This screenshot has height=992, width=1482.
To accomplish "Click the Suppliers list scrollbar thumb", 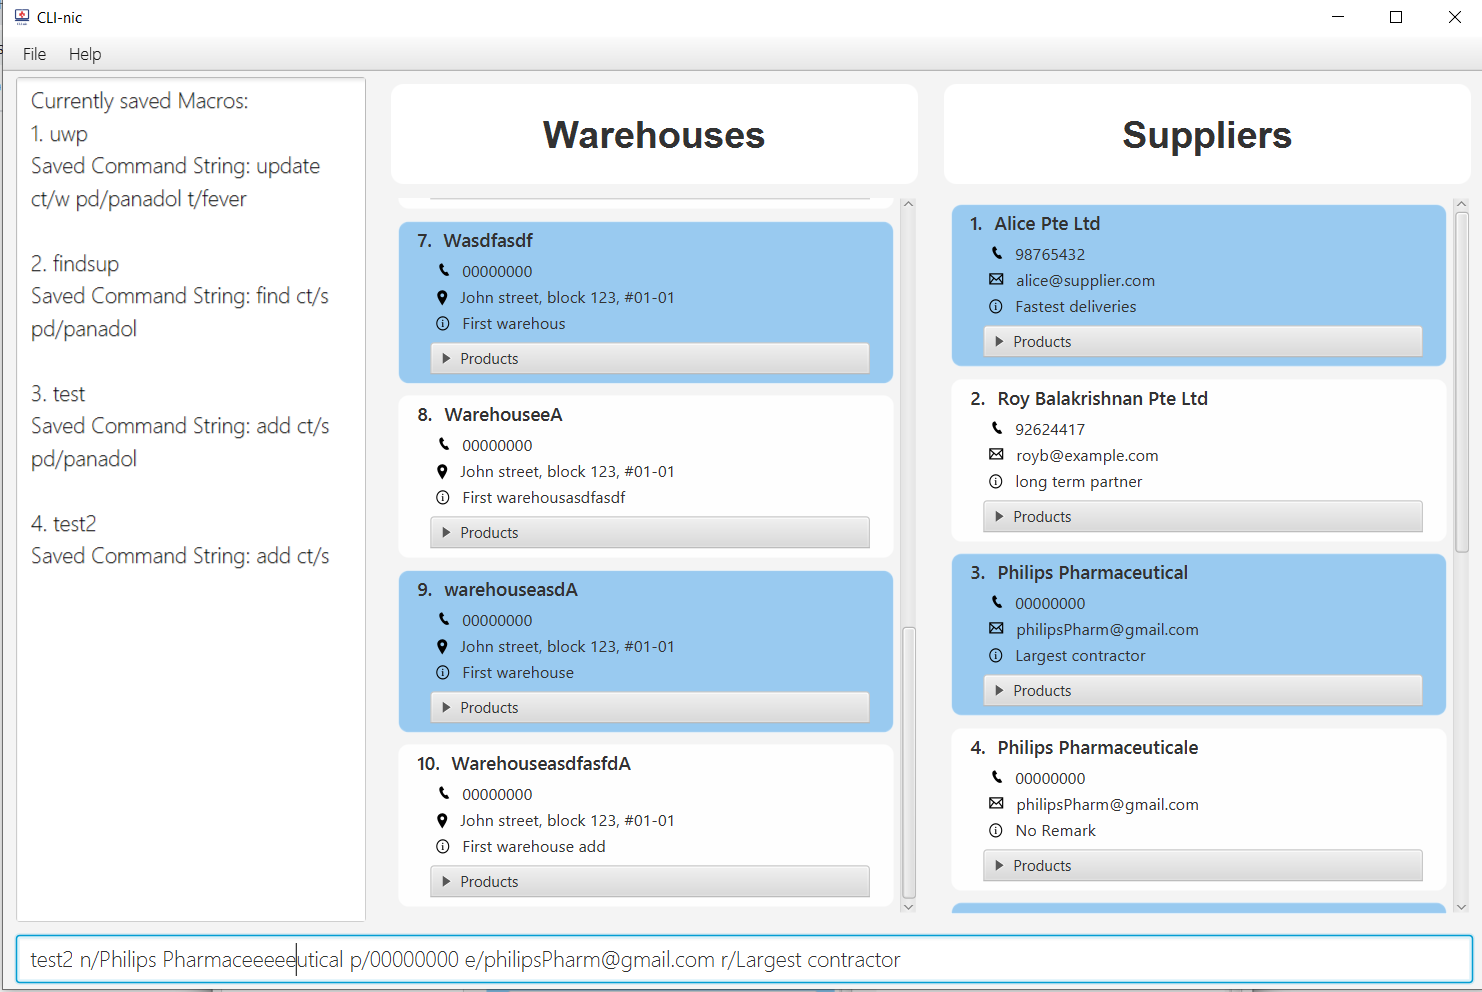I will click(x=1461, y=382).
